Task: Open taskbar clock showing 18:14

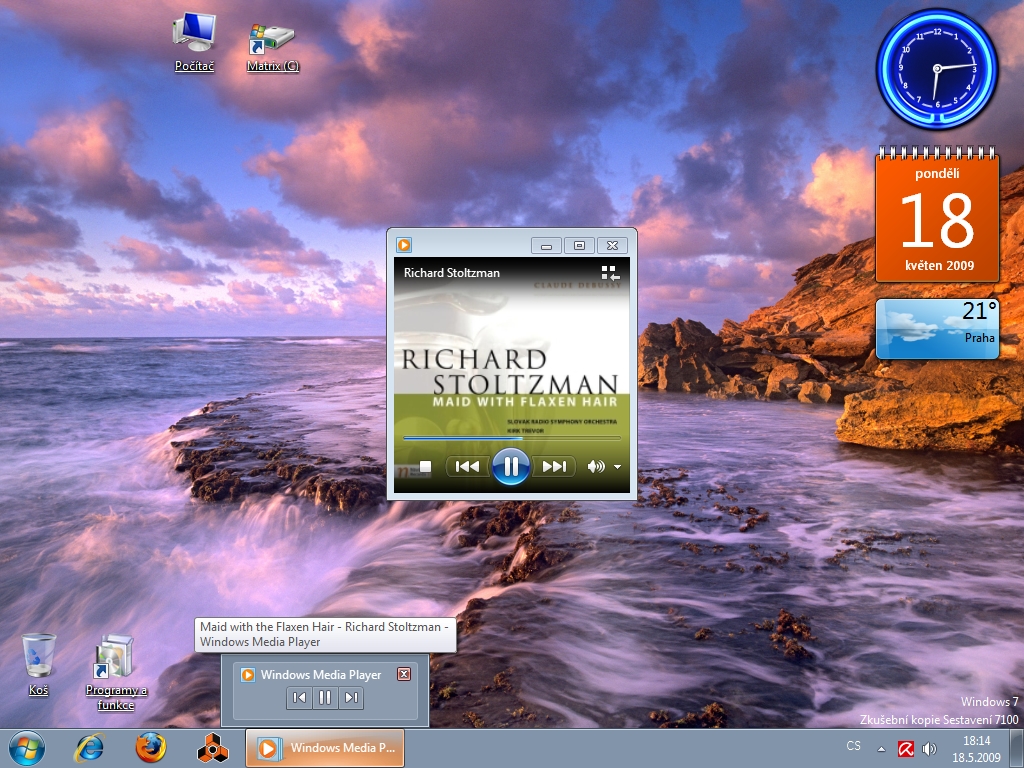Action: click(976, 748)
